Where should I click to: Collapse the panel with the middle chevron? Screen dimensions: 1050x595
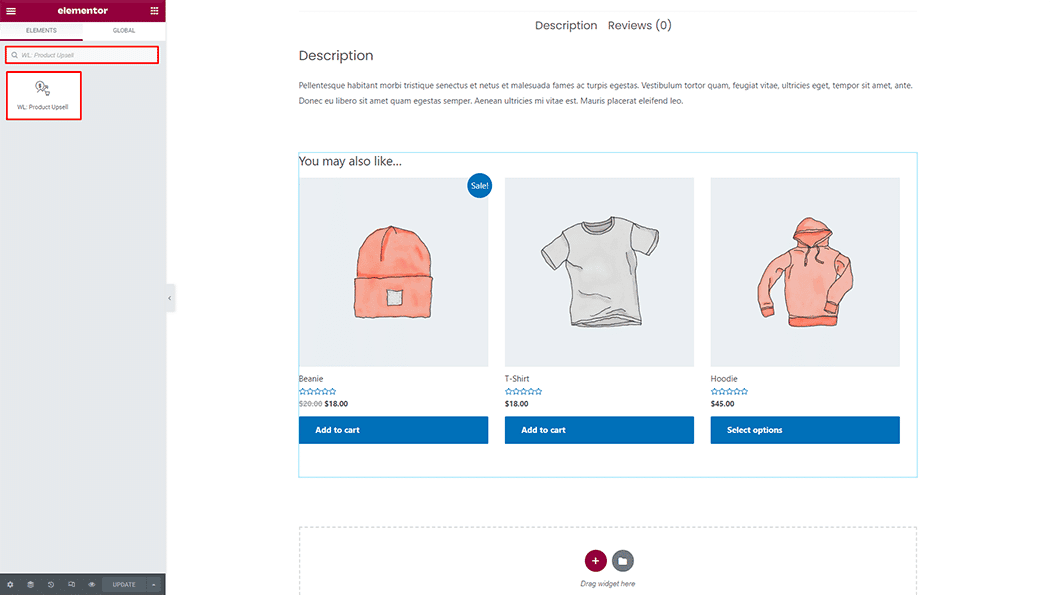coord(169,297)
